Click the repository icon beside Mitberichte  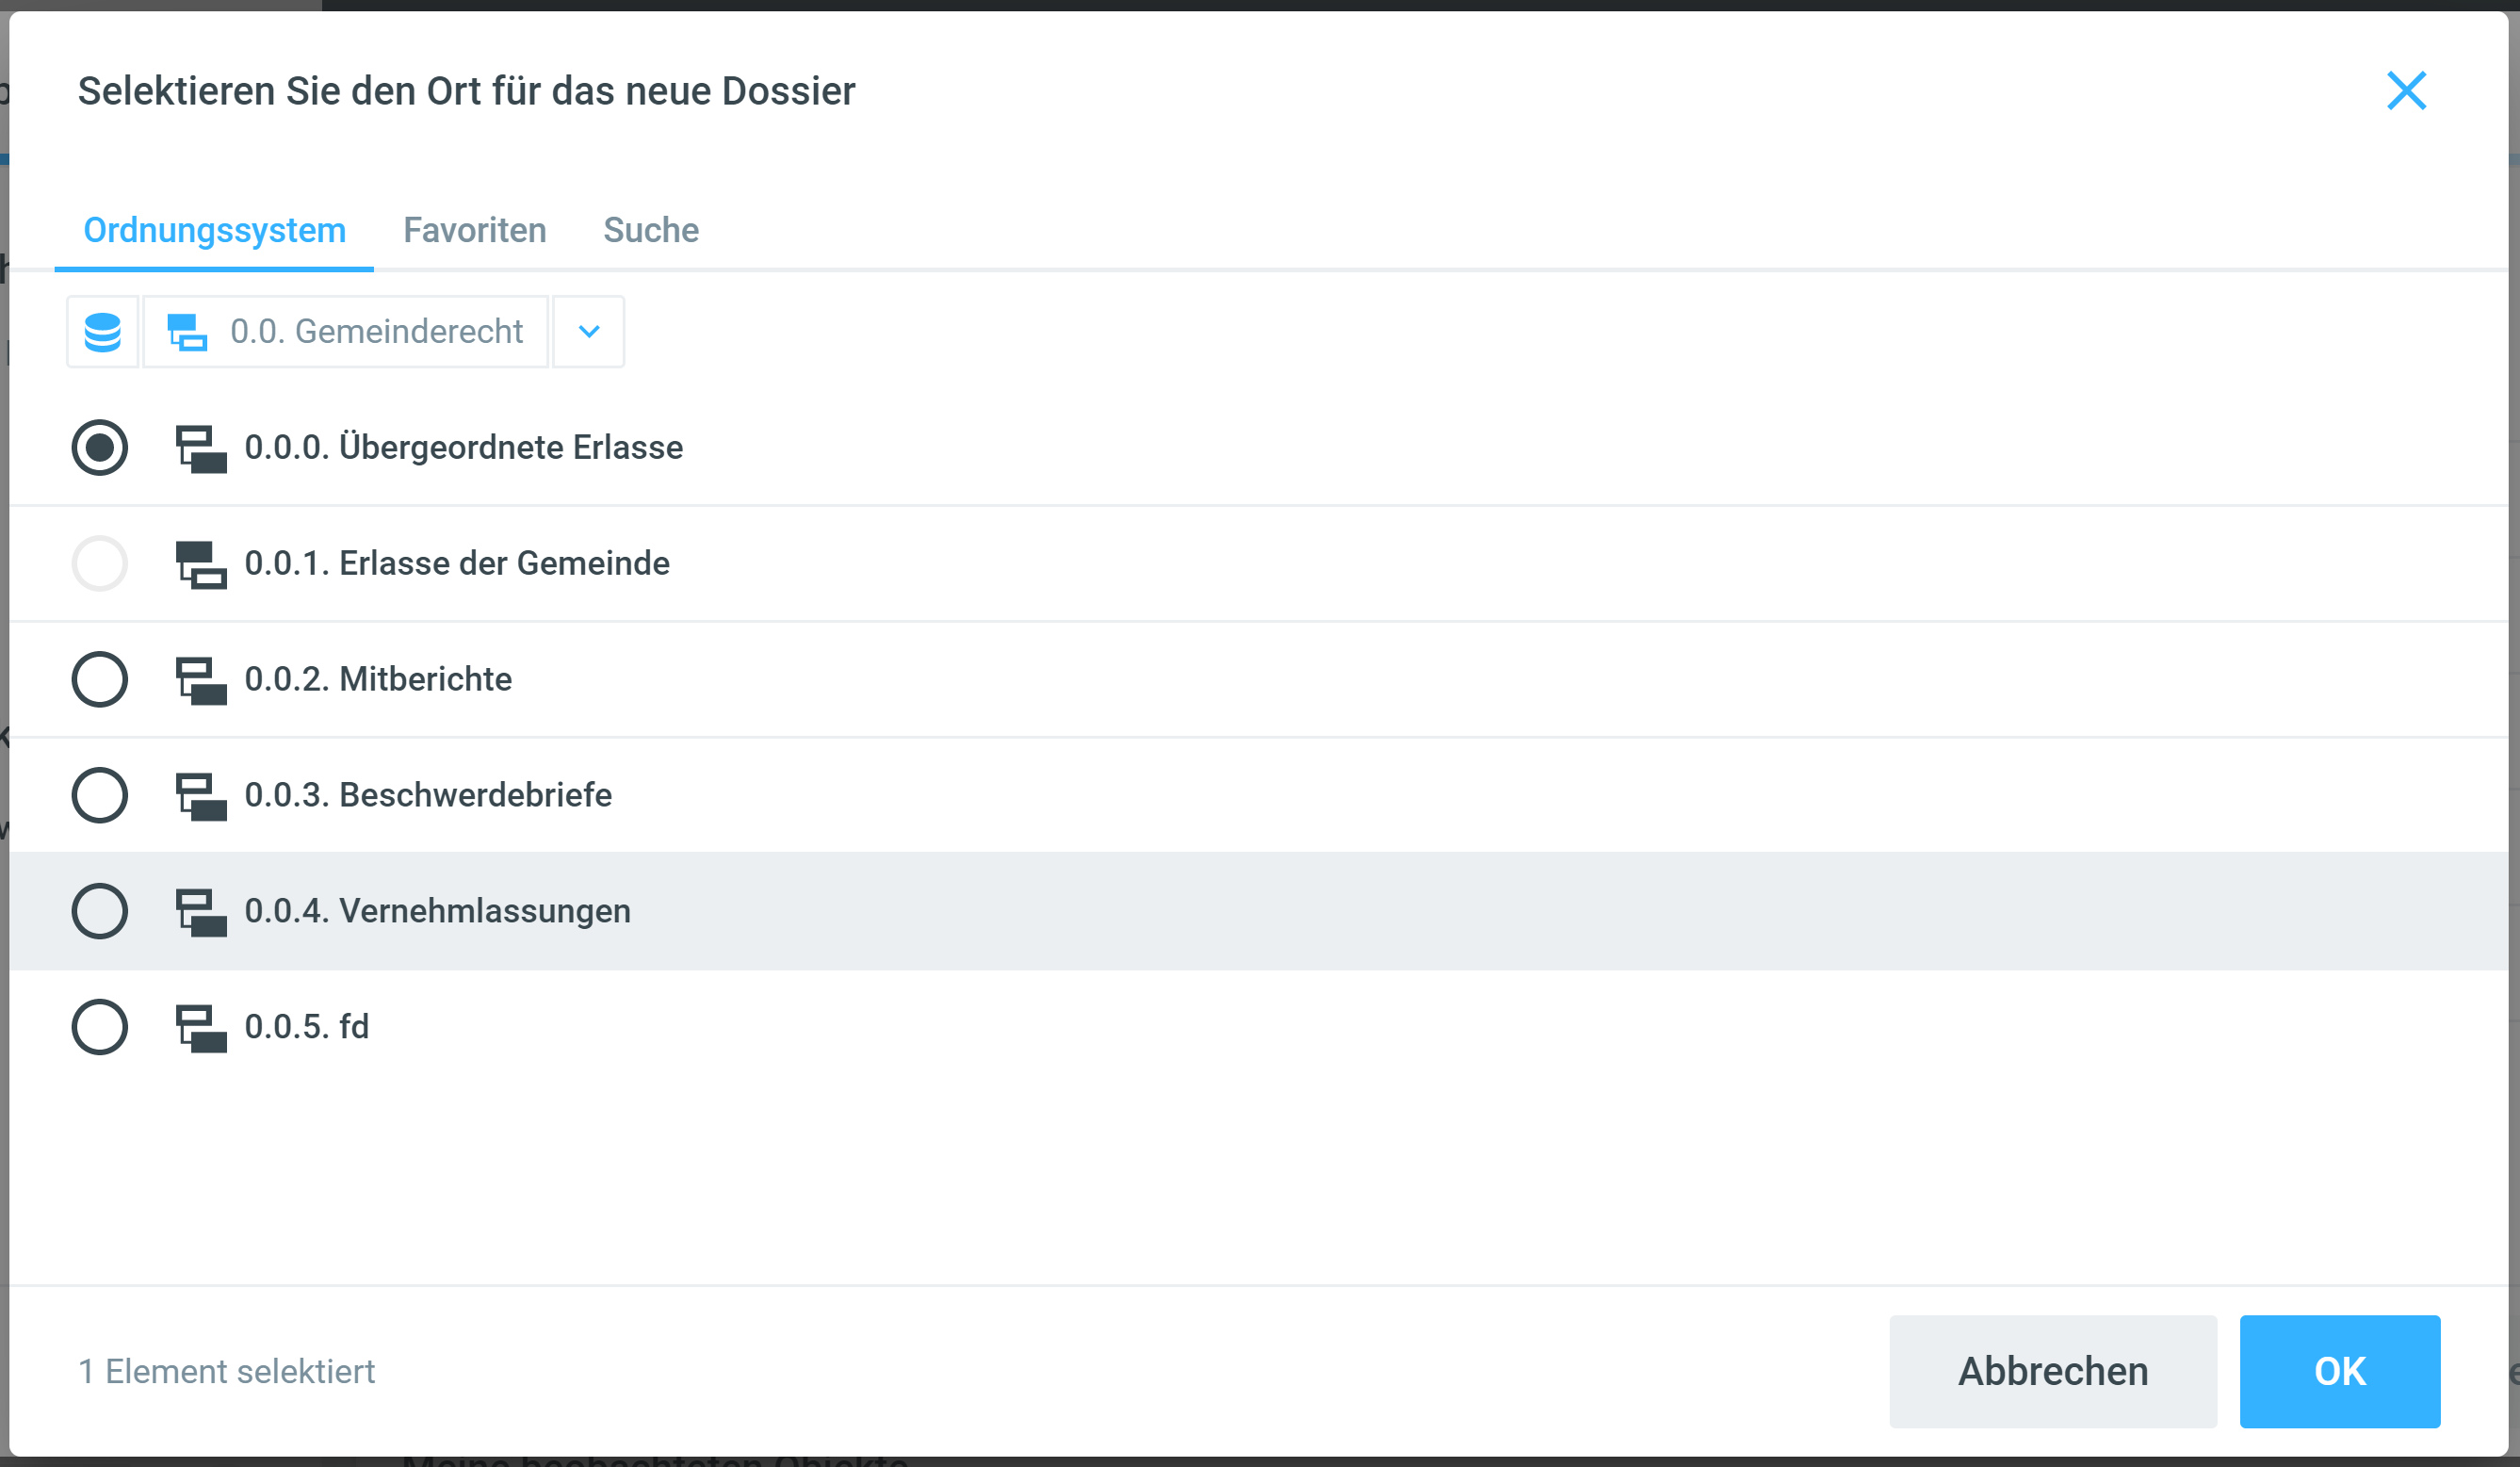(201, 680)
